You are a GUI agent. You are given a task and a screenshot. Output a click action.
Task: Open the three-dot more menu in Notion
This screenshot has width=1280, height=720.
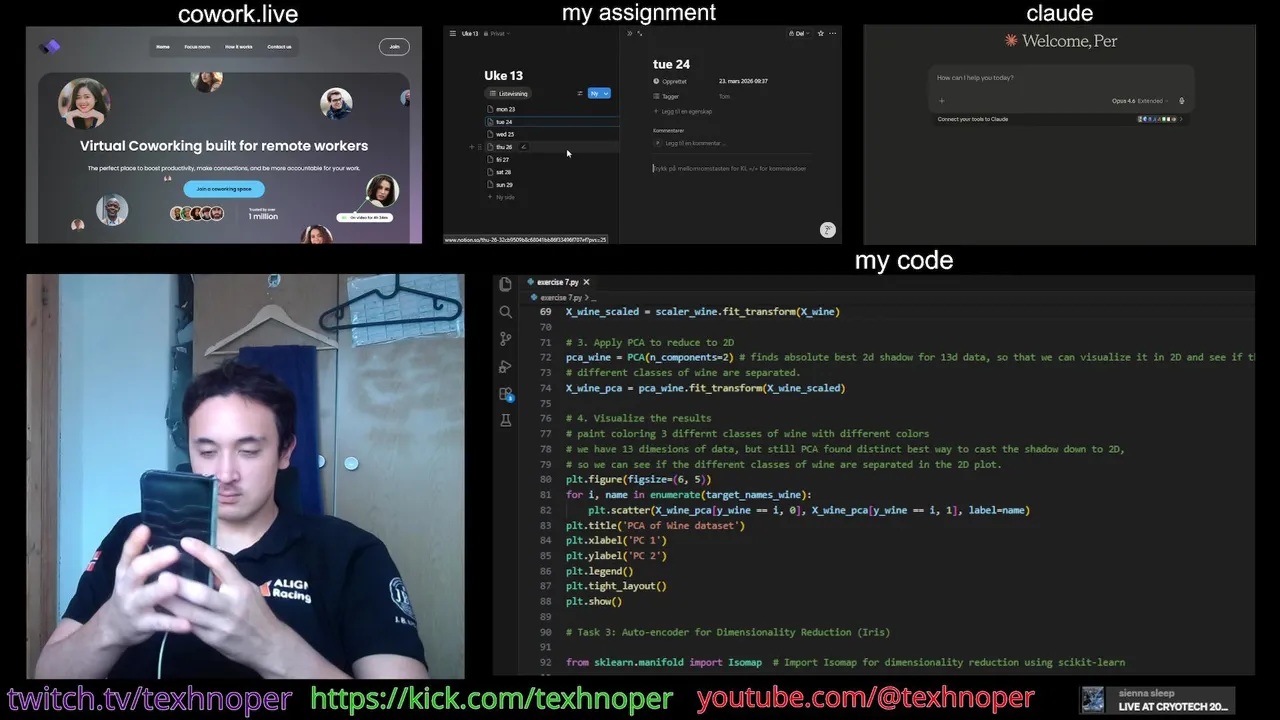point(832,33)
